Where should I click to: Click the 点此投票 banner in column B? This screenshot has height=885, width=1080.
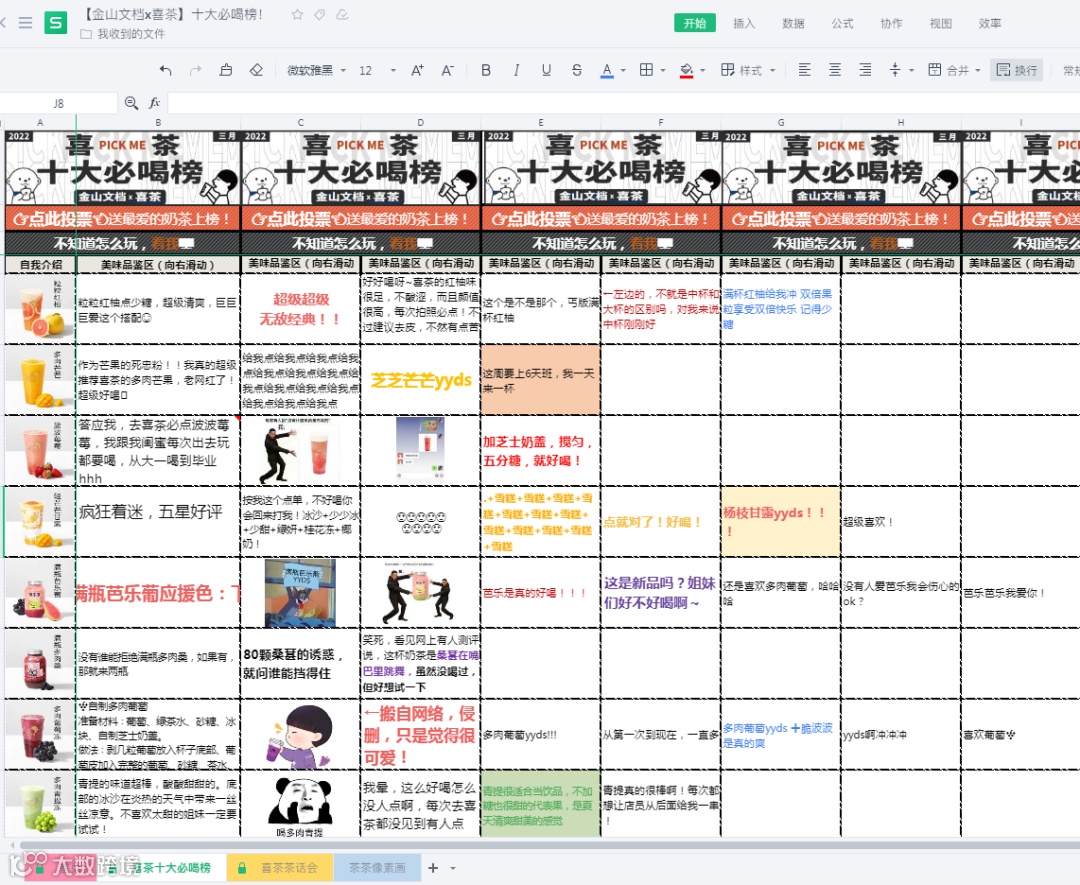[x=123, y=219]
